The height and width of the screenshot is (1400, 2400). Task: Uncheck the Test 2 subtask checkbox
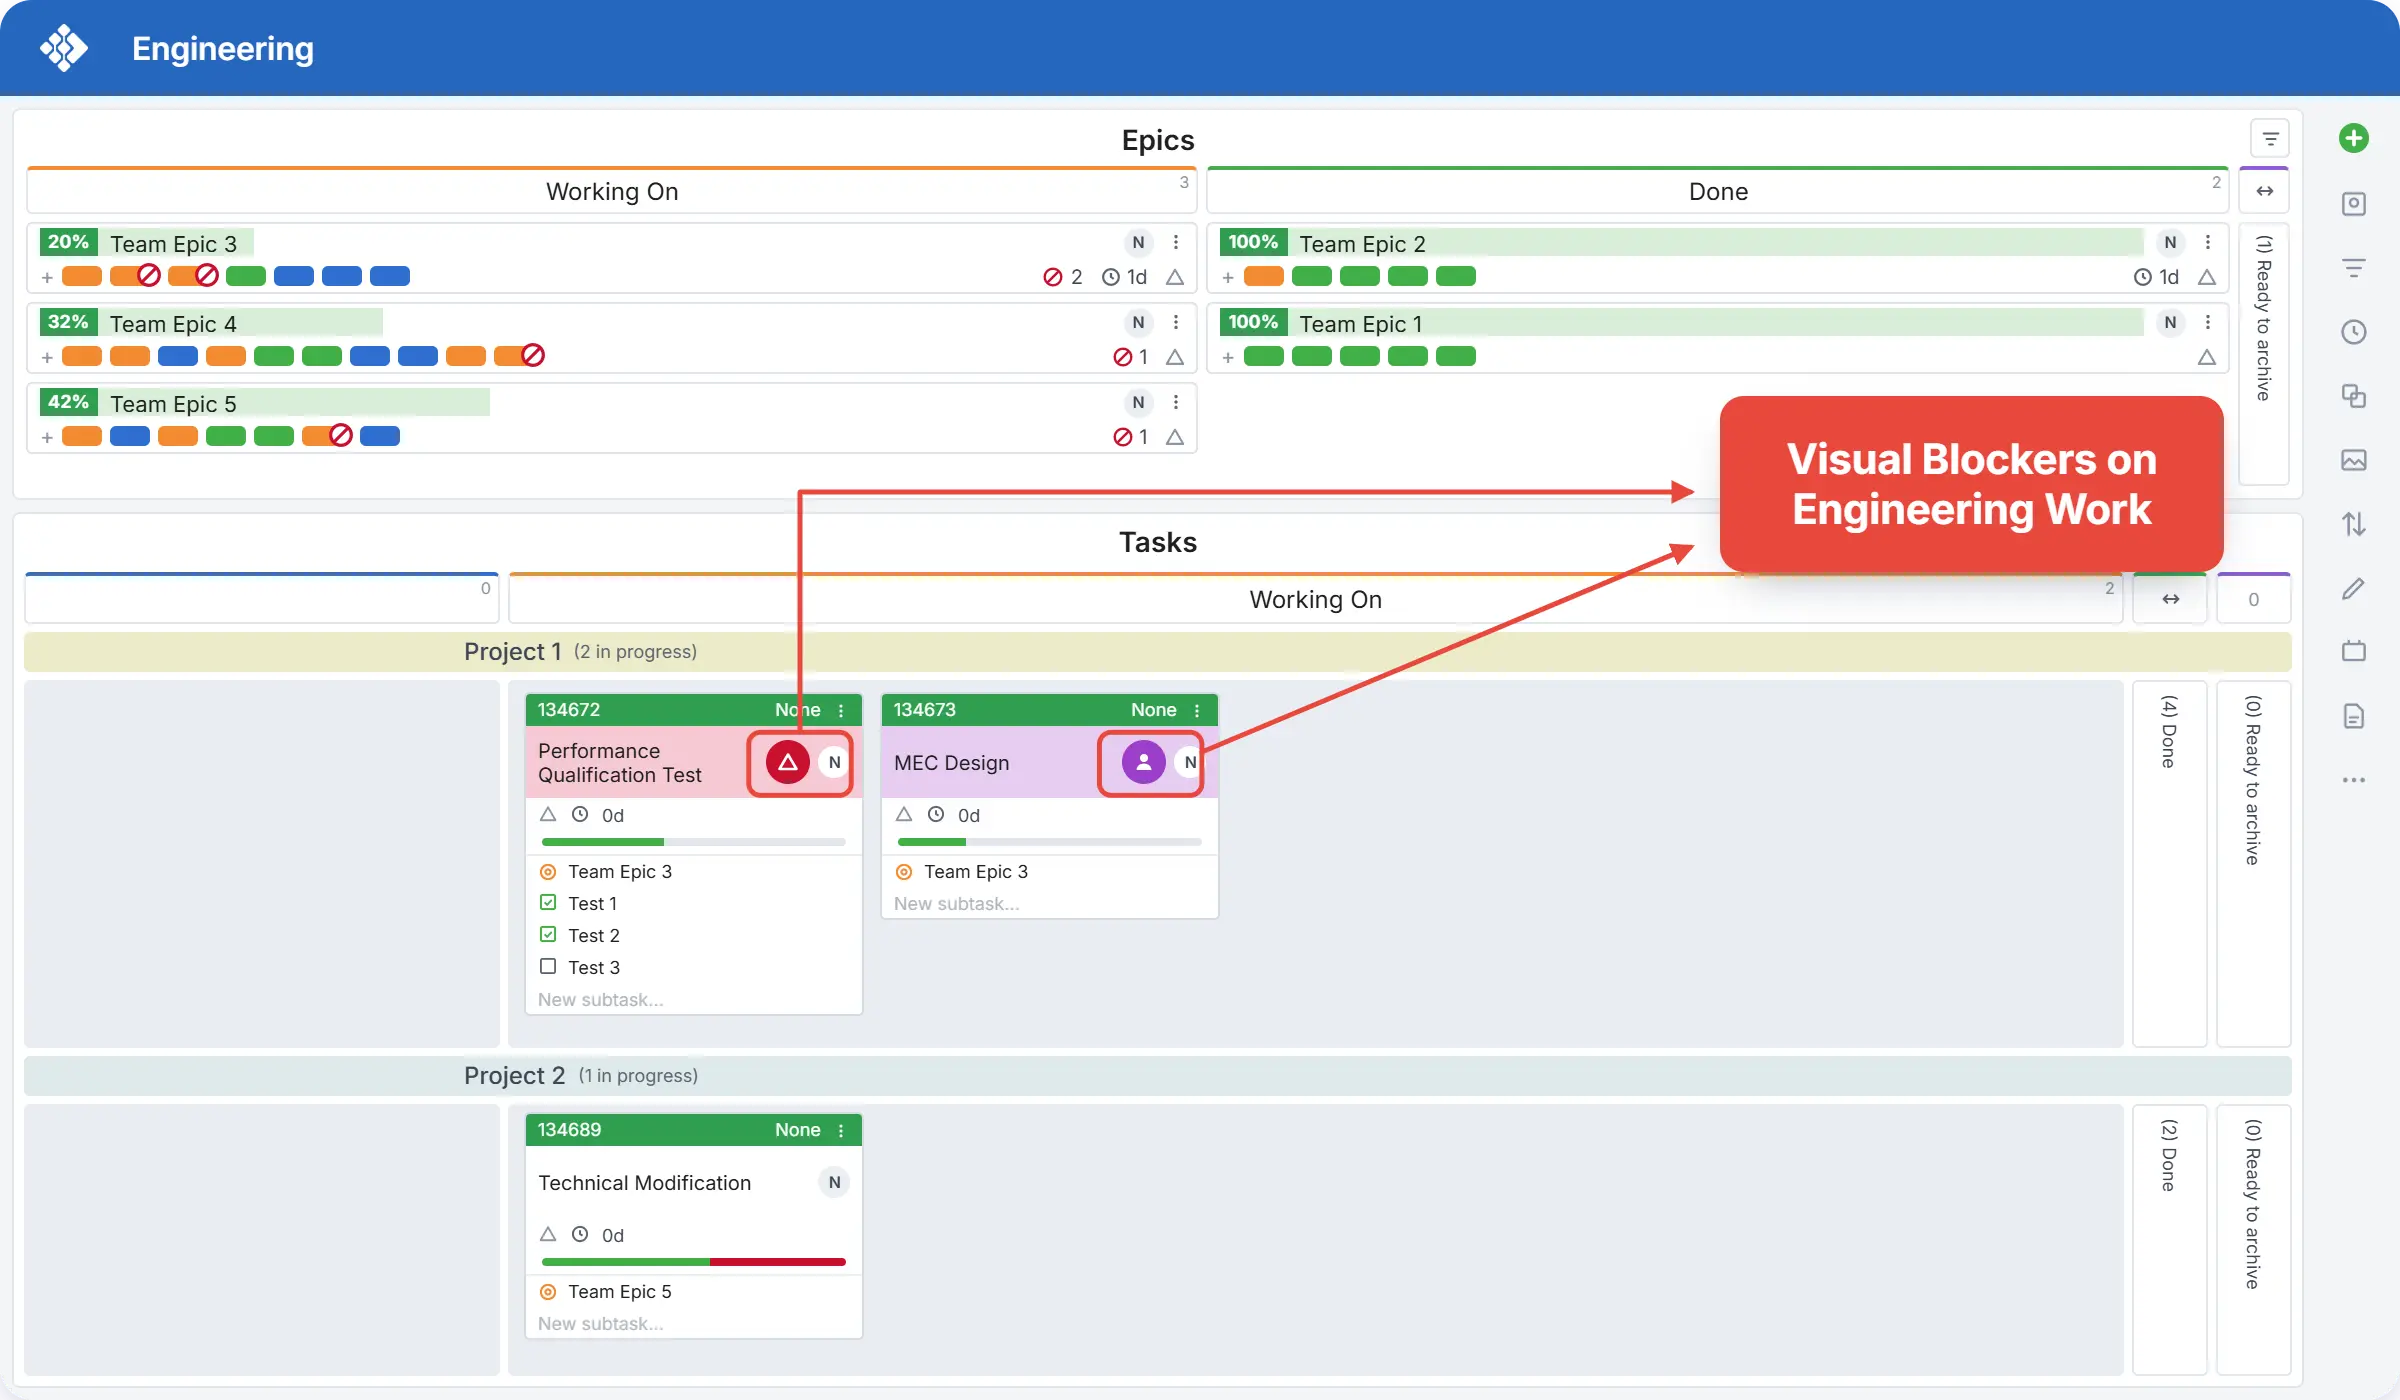[x=548, y=935]
